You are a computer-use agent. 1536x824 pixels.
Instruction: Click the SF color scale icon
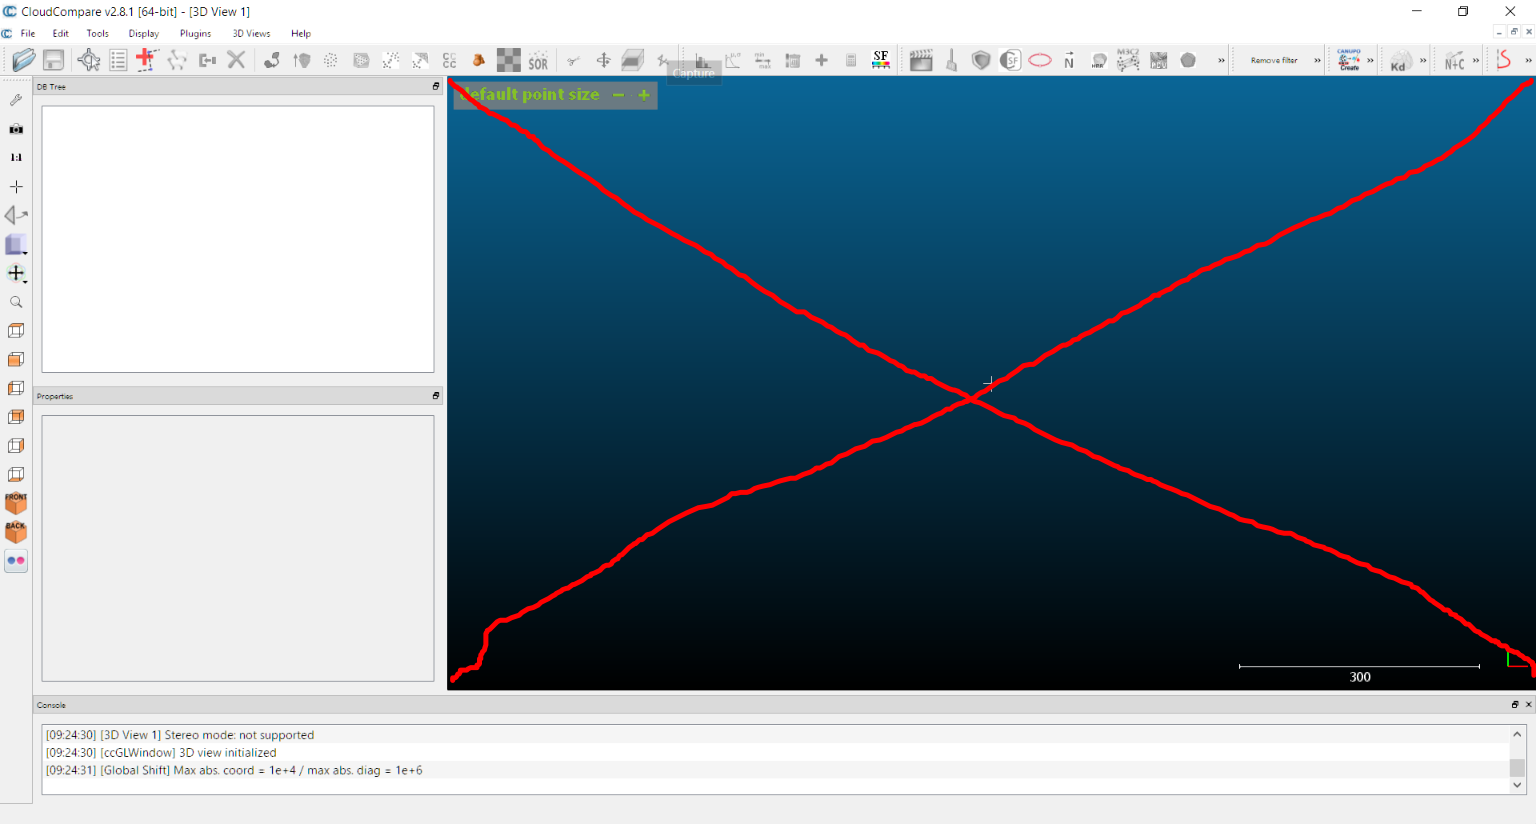880,60
